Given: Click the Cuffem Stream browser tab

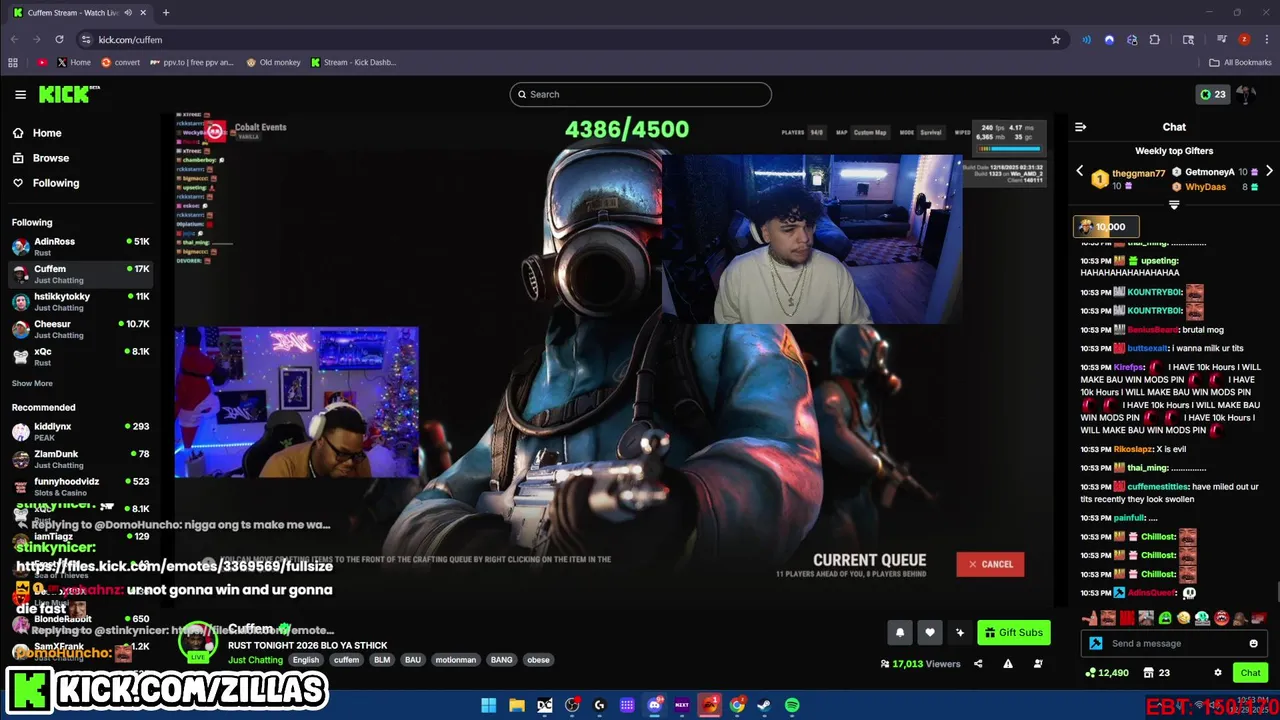Looking at the screenshot, I should (x=78, y=12).
